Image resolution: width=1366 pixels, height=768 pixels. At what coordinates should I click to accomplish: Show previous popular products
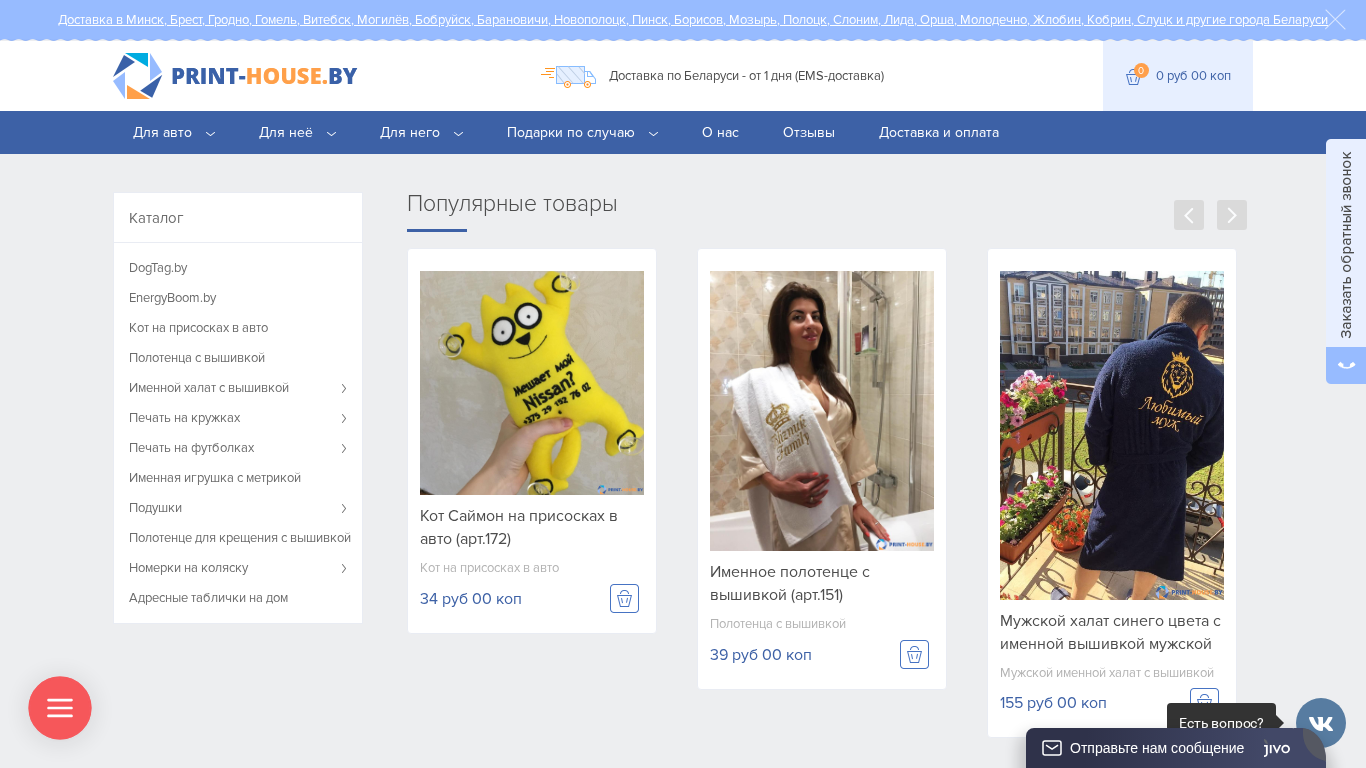(1189, 215)
